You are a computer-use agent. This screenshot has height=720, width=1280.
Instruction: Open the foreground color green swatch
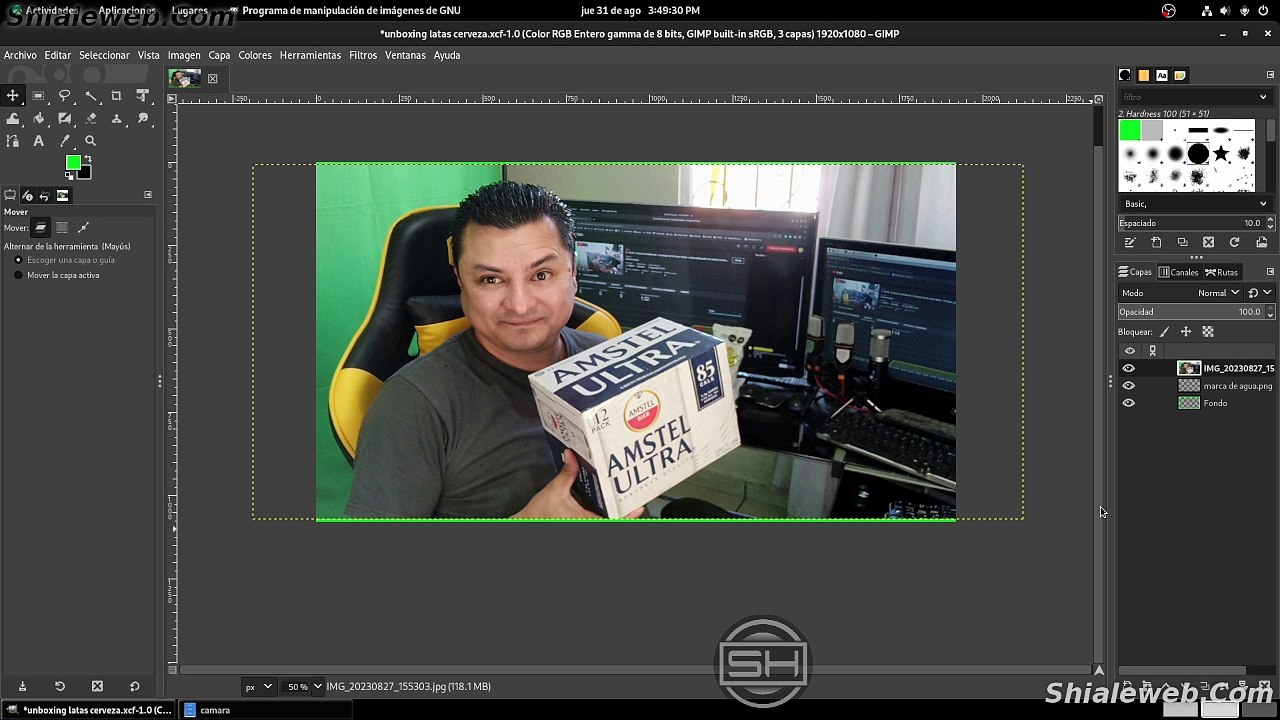pos(73,163)
